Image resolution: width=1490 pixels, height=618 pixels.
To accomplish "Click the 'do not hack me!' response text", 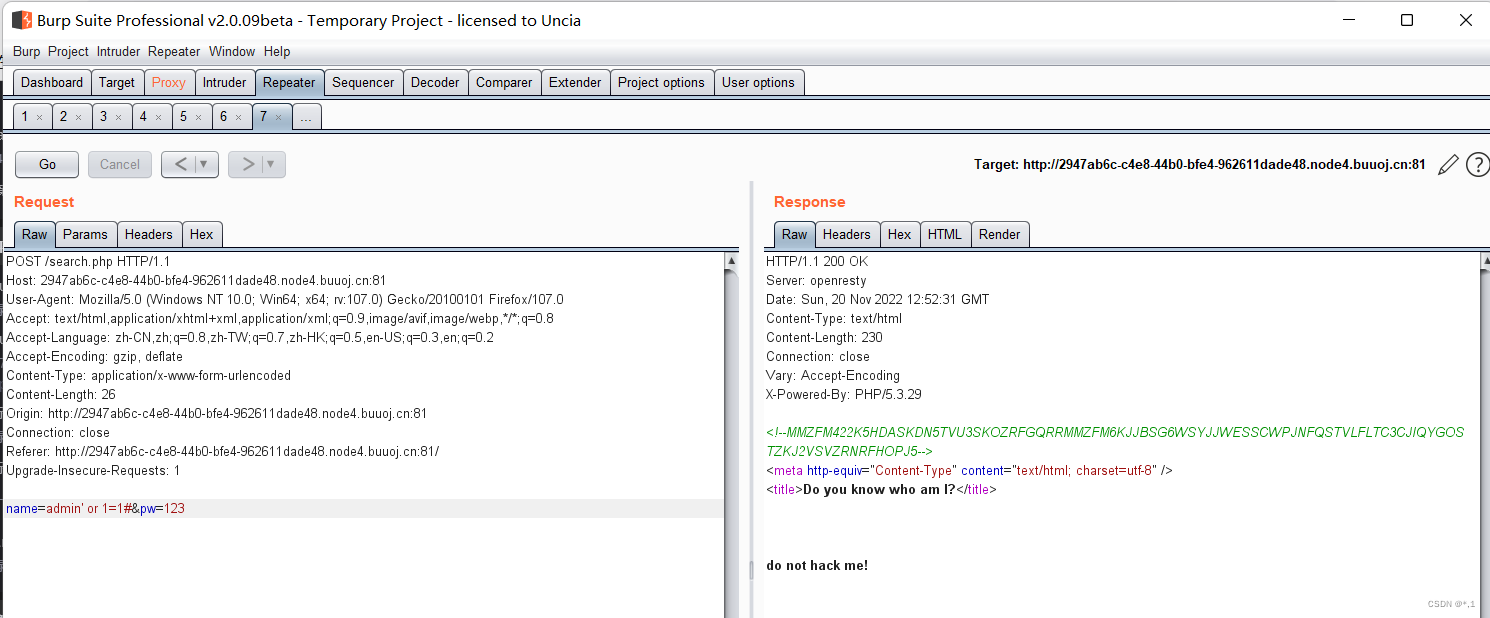I will (x=817, y=566).
